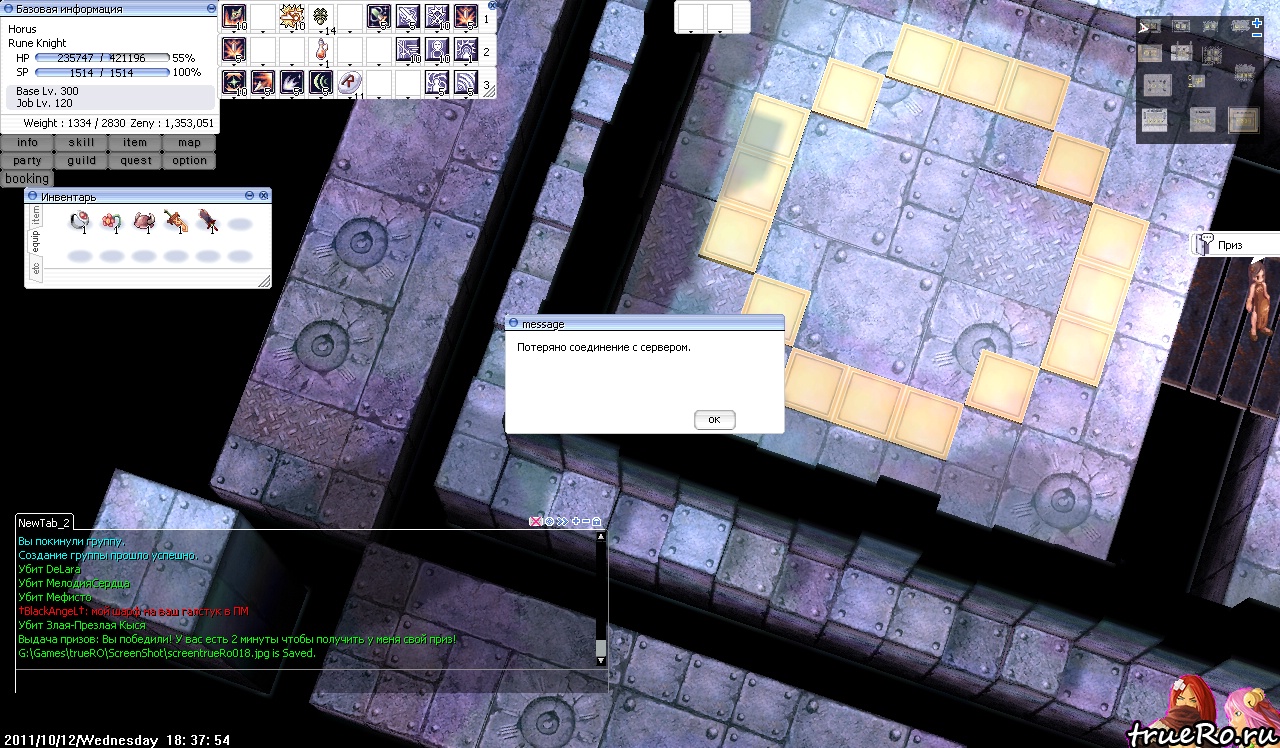Open the skill window button
This screenshot has width=1280, height=748.
[81, 143]
